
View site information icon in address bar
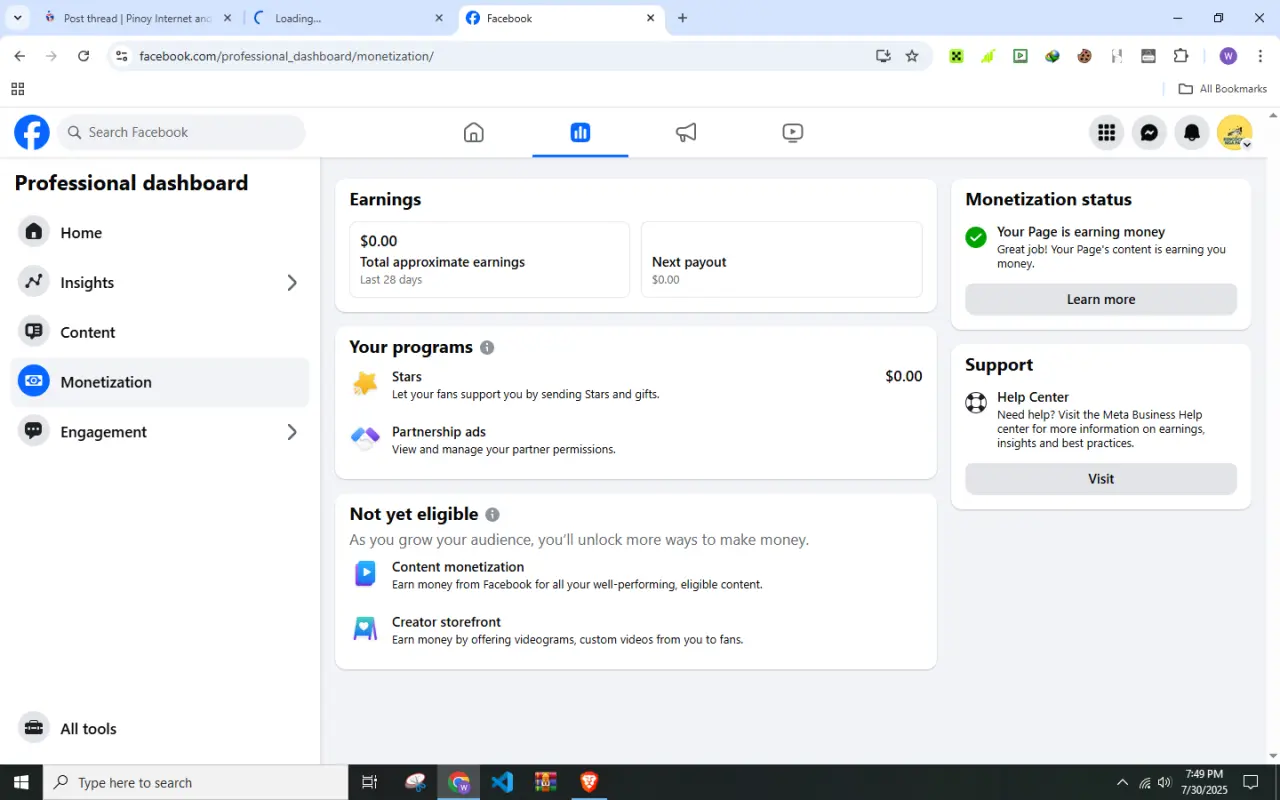[x=122, y=56]
